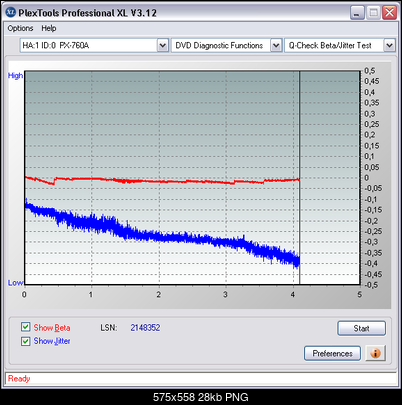Click the Show Beta red label text
Viewport: 402px width, 405px height.
(52, 328)
